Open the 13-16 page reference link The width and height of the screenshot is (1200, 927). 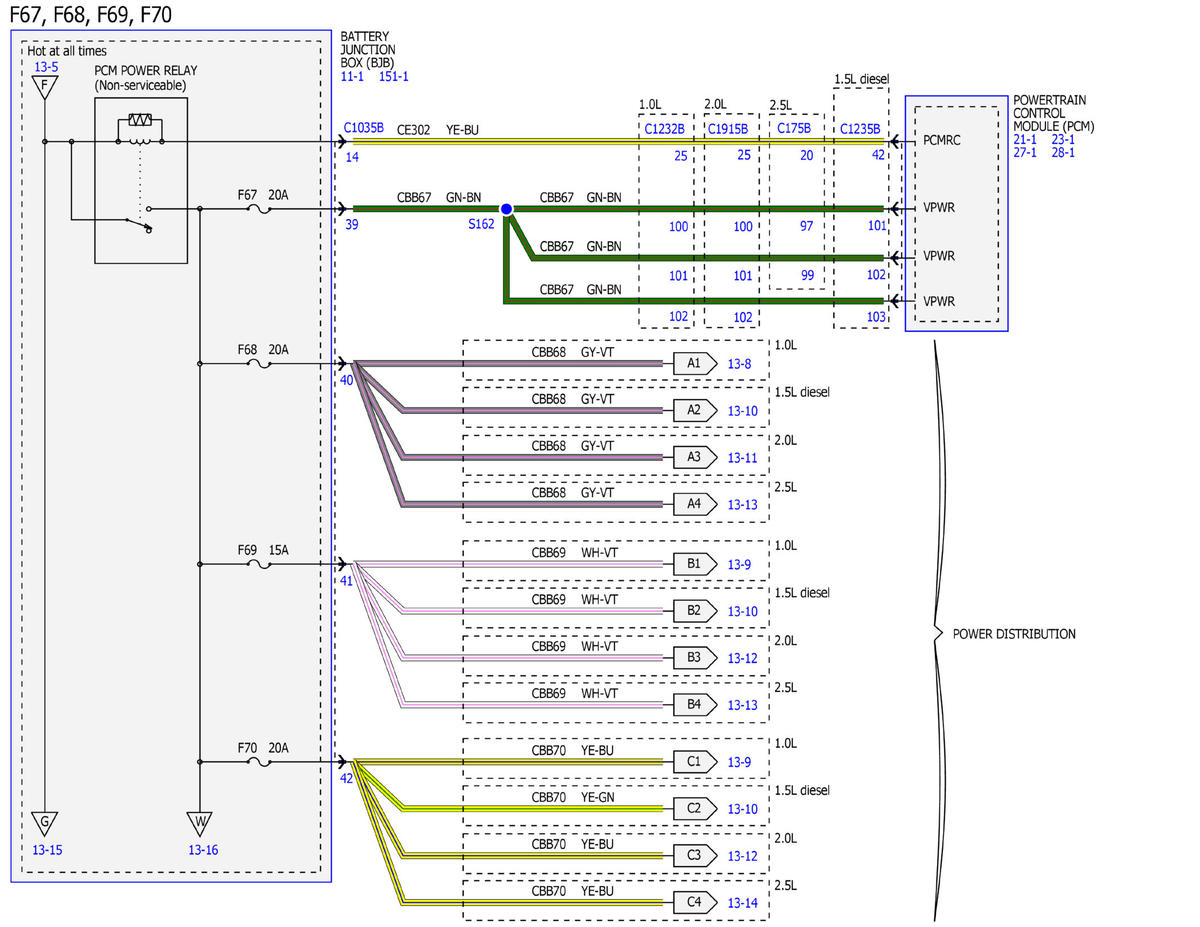pyautogui.click(x=201, y=850)
